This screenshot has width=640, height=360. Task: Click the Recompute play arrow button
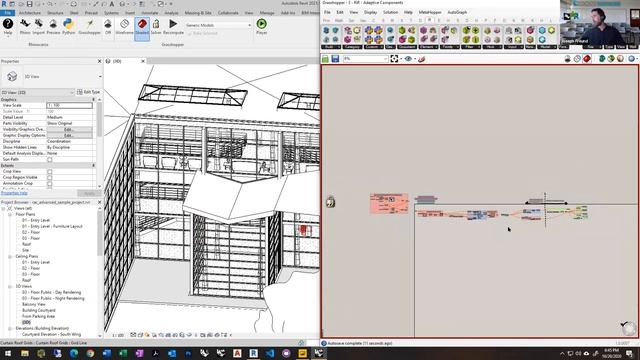(173, 27)
